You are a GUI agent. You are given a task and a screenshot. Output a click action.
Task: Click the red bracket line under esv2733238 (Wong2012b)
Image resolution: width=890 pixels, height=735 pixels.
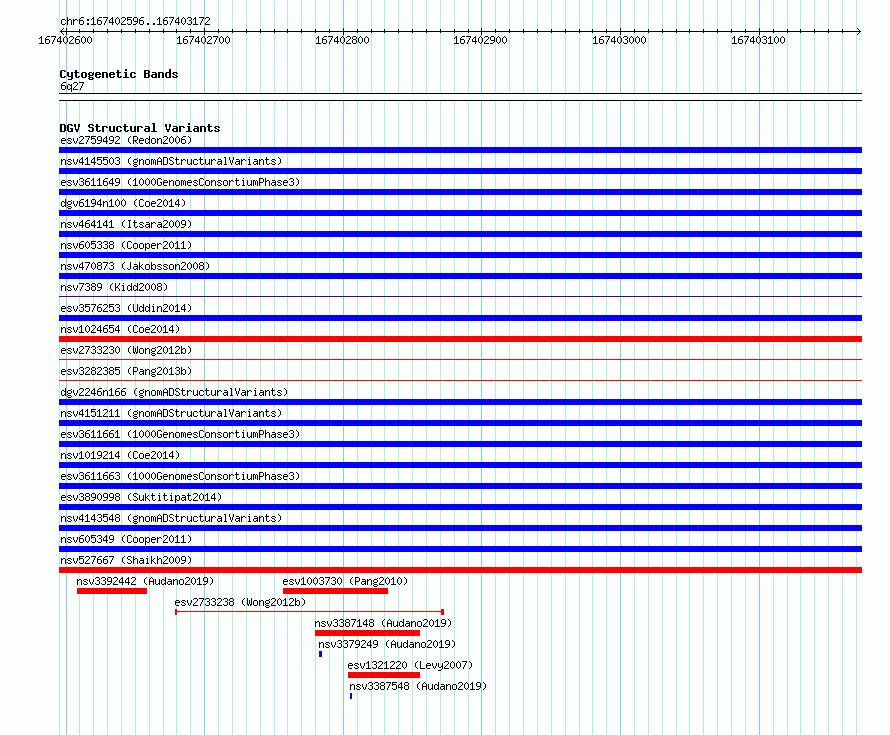pyautogui.click(x=309, y=612)
